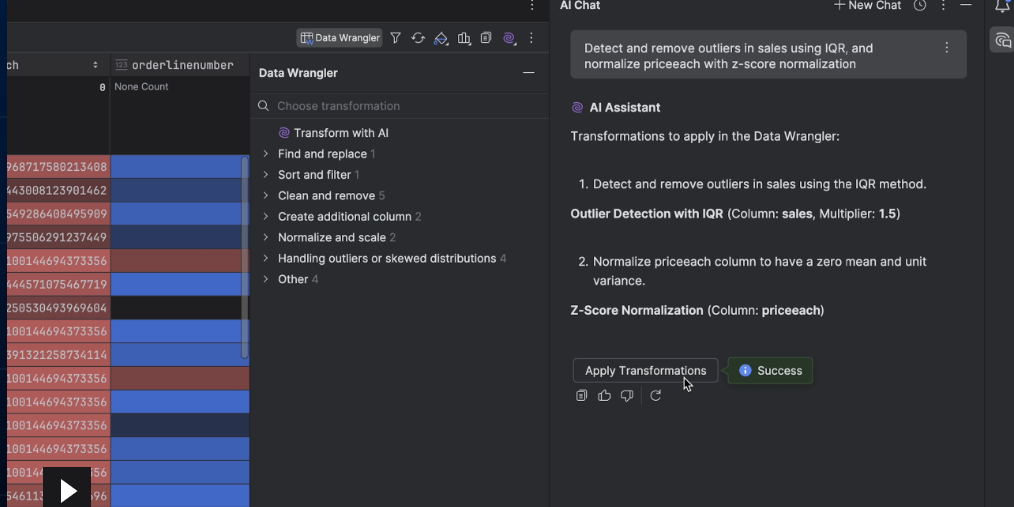Start a New Chat

[x=867, y=6]
